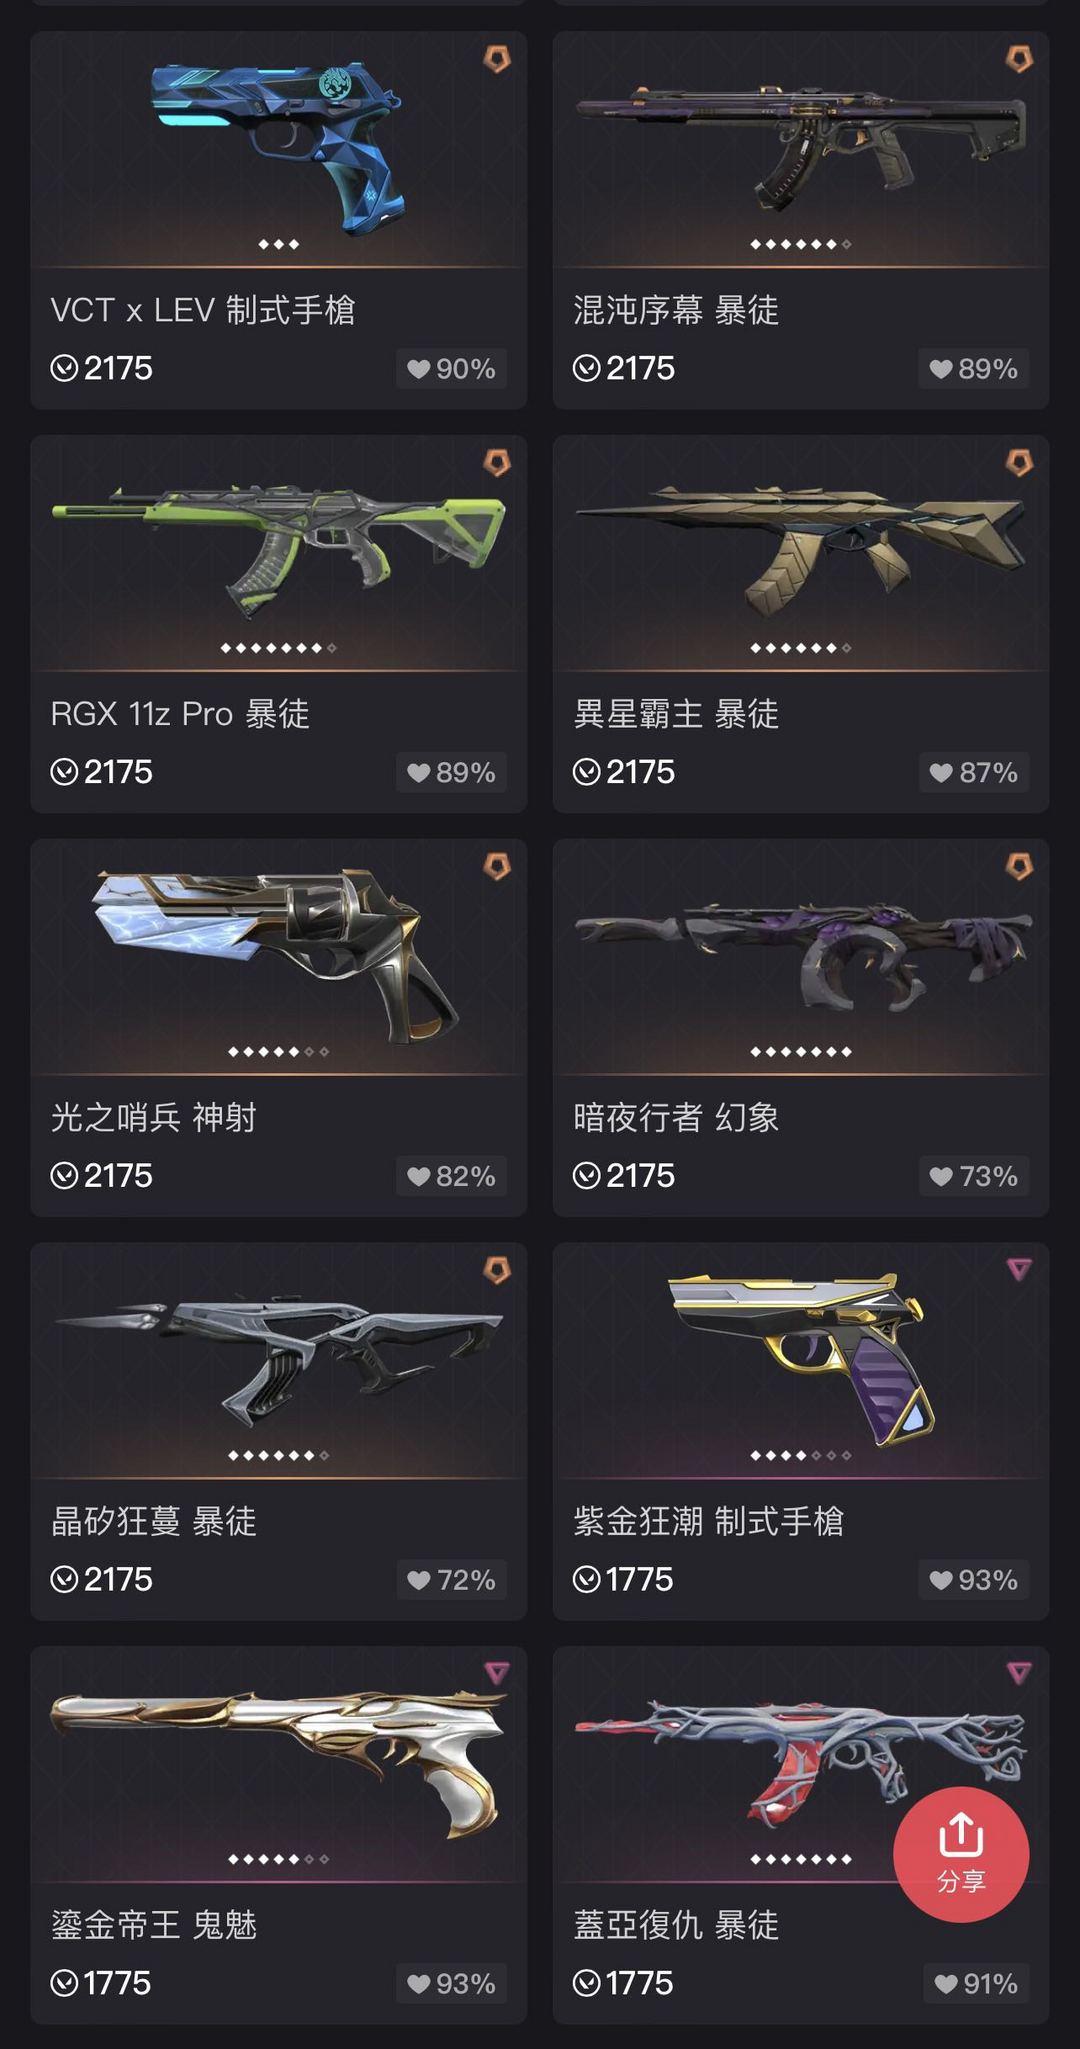Toggle the 73% like badge on 暗夜行者 幻象
Screen dimensions: 1080x2049
[973, 1176]
